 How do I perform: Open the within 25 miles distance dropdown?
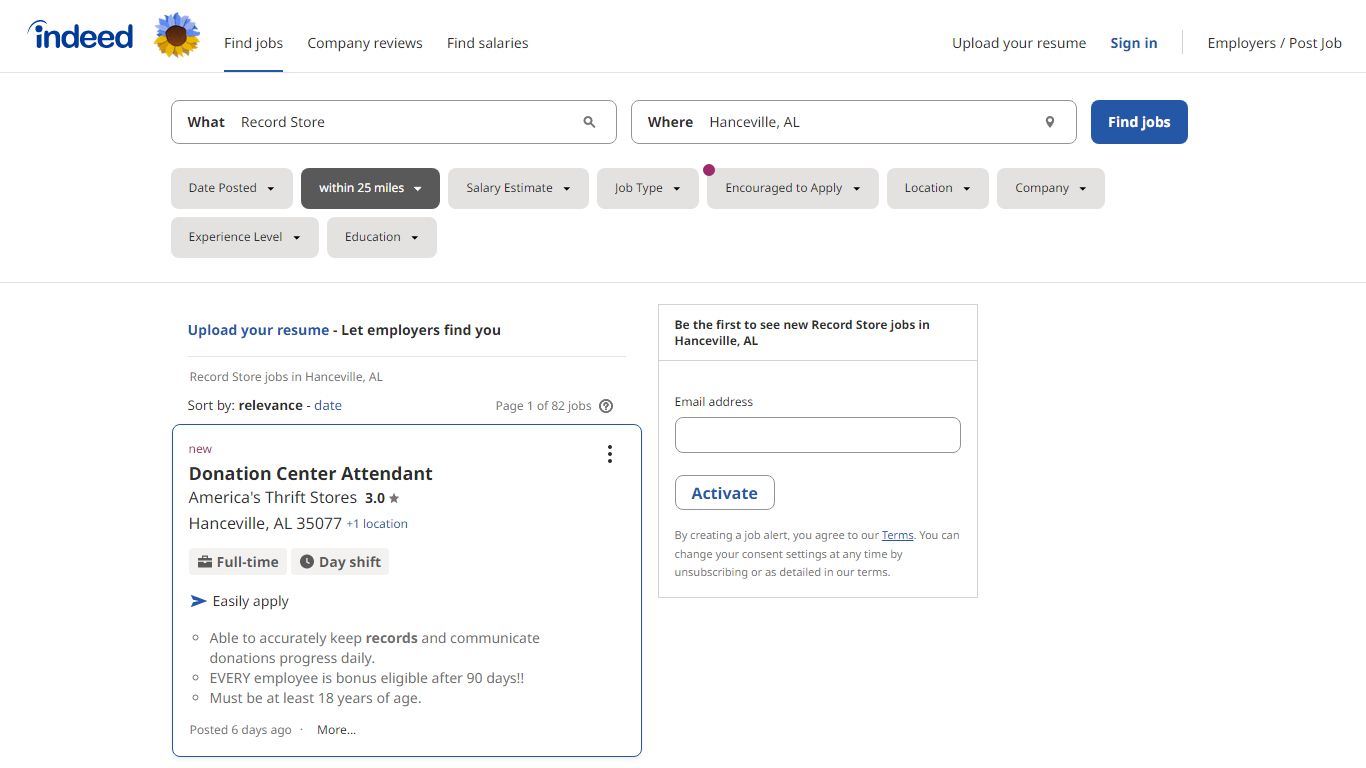click(370, 188)
